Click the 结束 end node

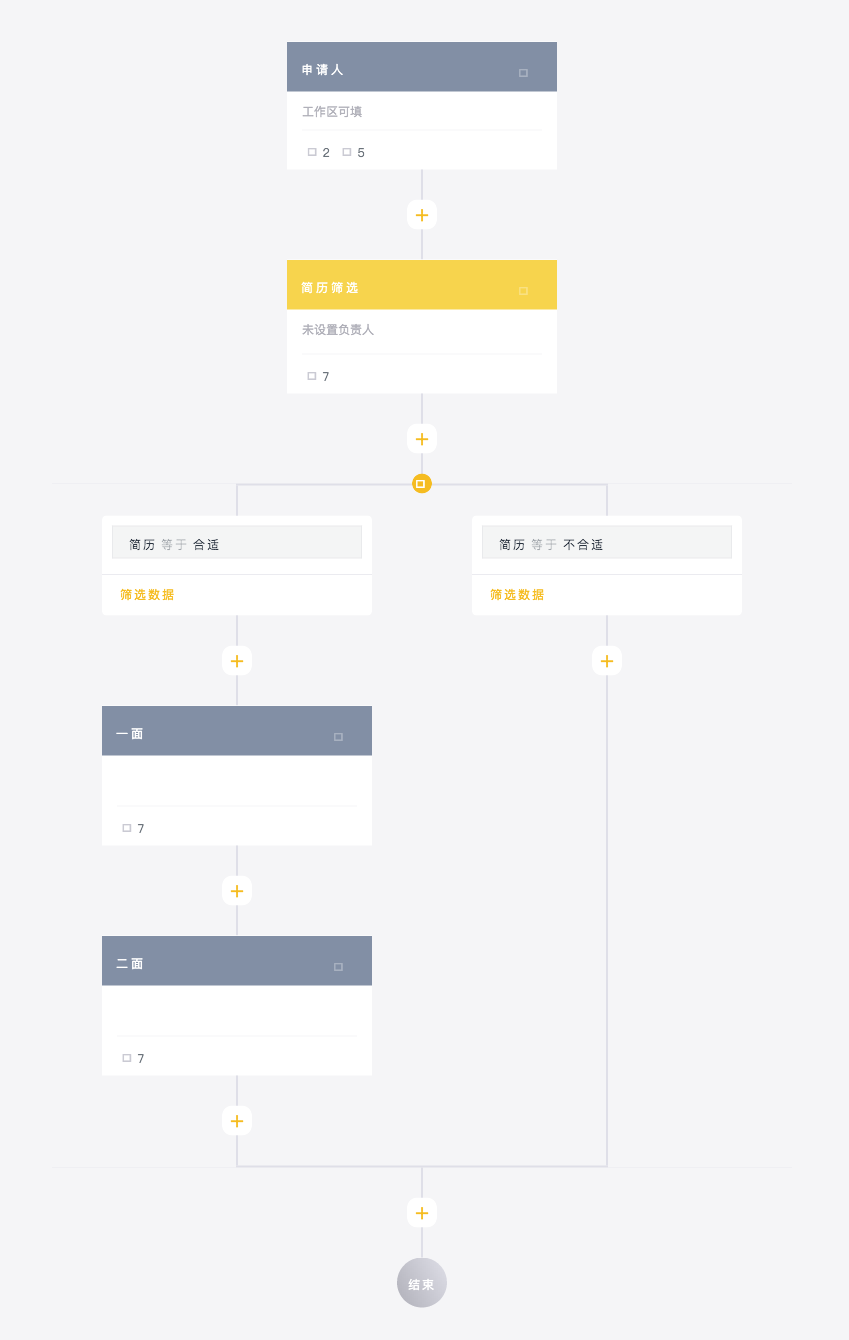pos(422,1283)
